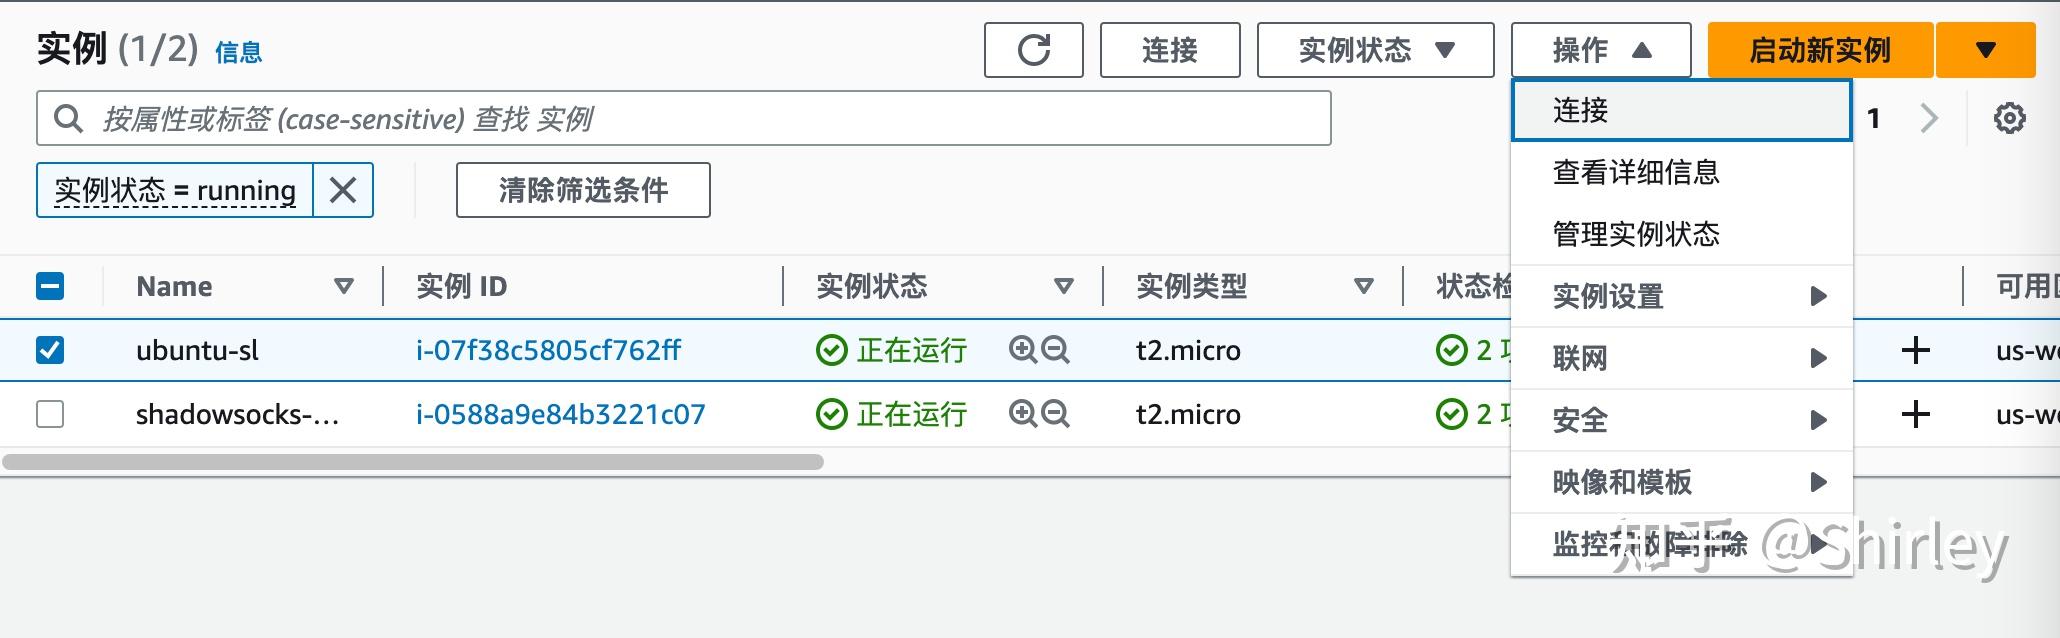
Task: Open instance ID i-0588a9e84b3221c07 link
Action: point(561,414)
